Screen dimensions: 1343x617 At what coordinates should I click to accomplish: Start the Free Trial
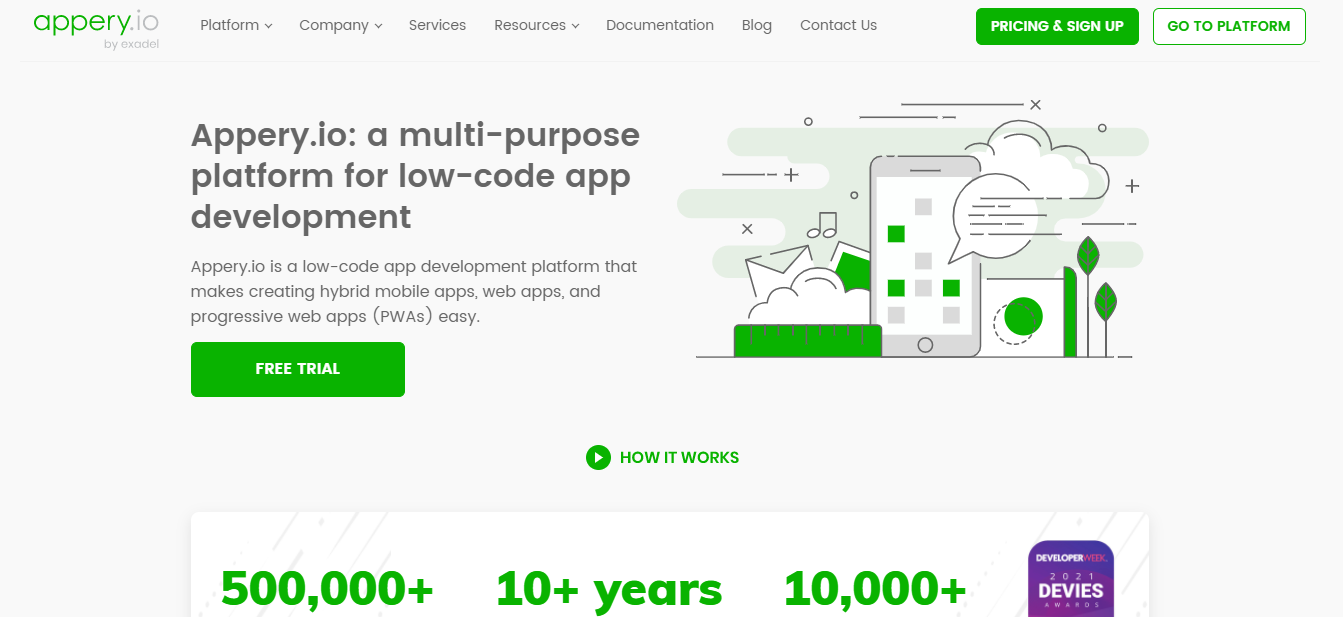298,369
